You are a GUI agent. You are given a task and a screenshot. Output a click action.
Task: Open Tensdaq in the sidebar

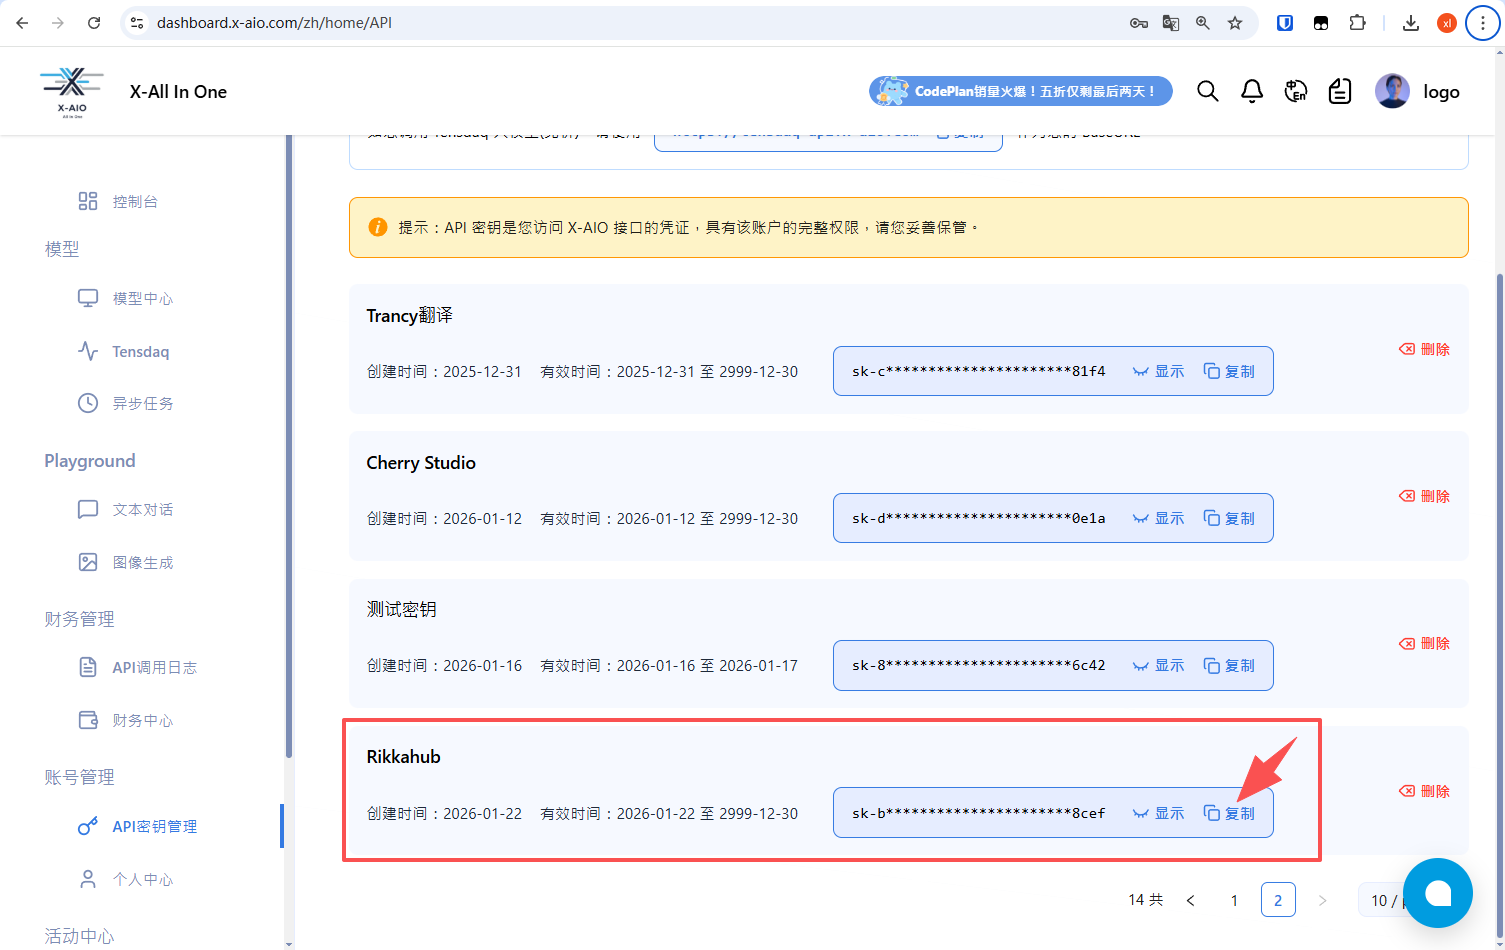pyautogui.click(x=124, y=351)
